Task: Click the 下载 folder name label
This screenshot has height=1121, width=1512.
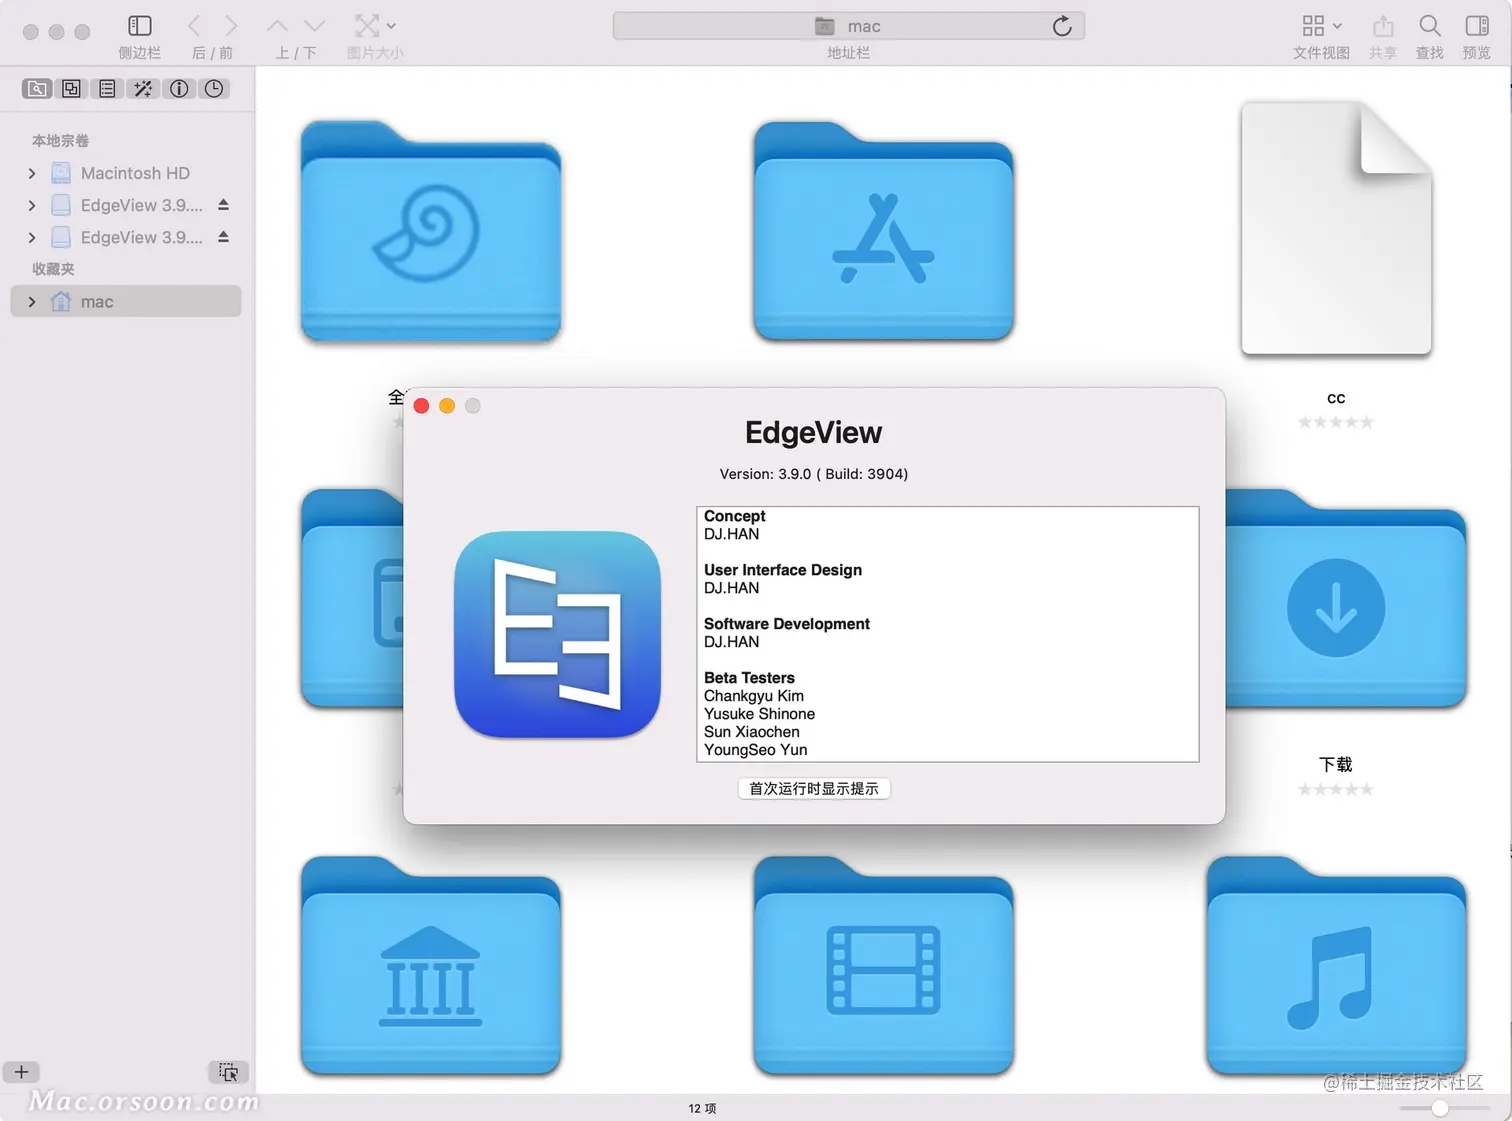Action: point(1336,765)
